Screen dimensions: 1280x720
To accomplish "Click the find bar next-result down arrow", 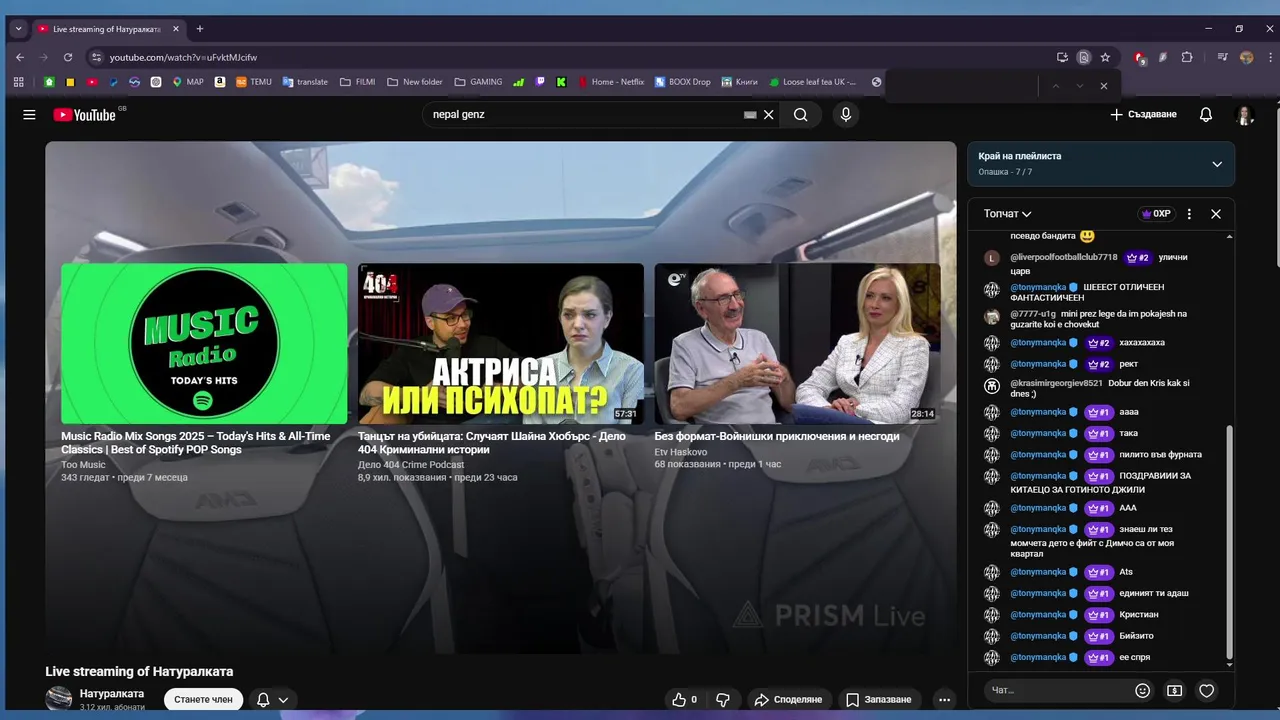I will pos(1080,86).
